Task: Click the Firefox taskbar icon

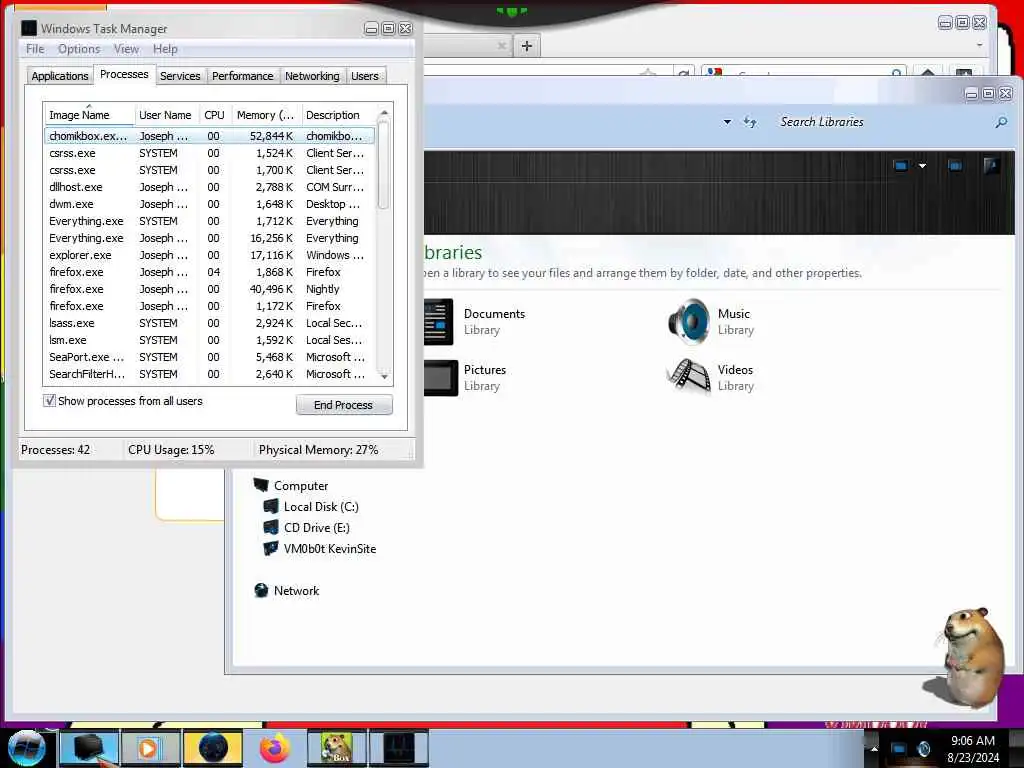Action: [275, 748]
